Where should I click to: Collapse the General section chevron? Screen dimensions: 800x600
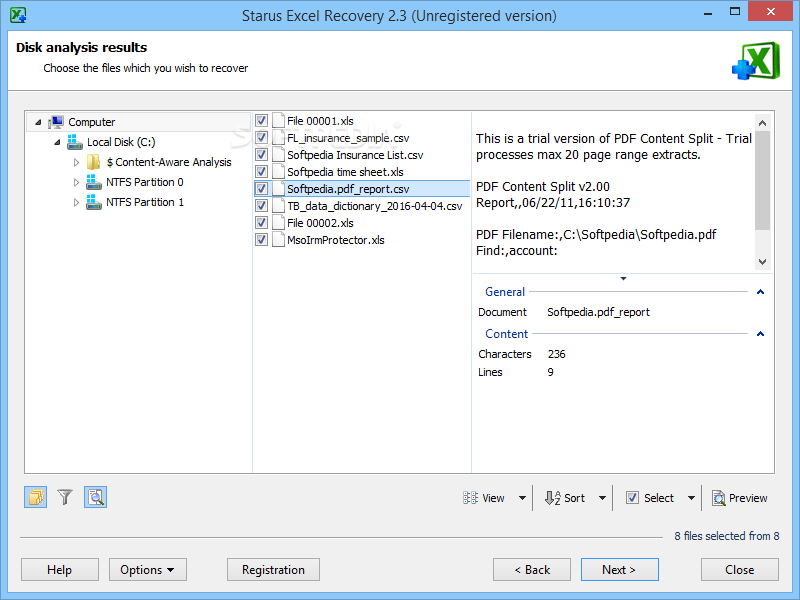[760, 292]
